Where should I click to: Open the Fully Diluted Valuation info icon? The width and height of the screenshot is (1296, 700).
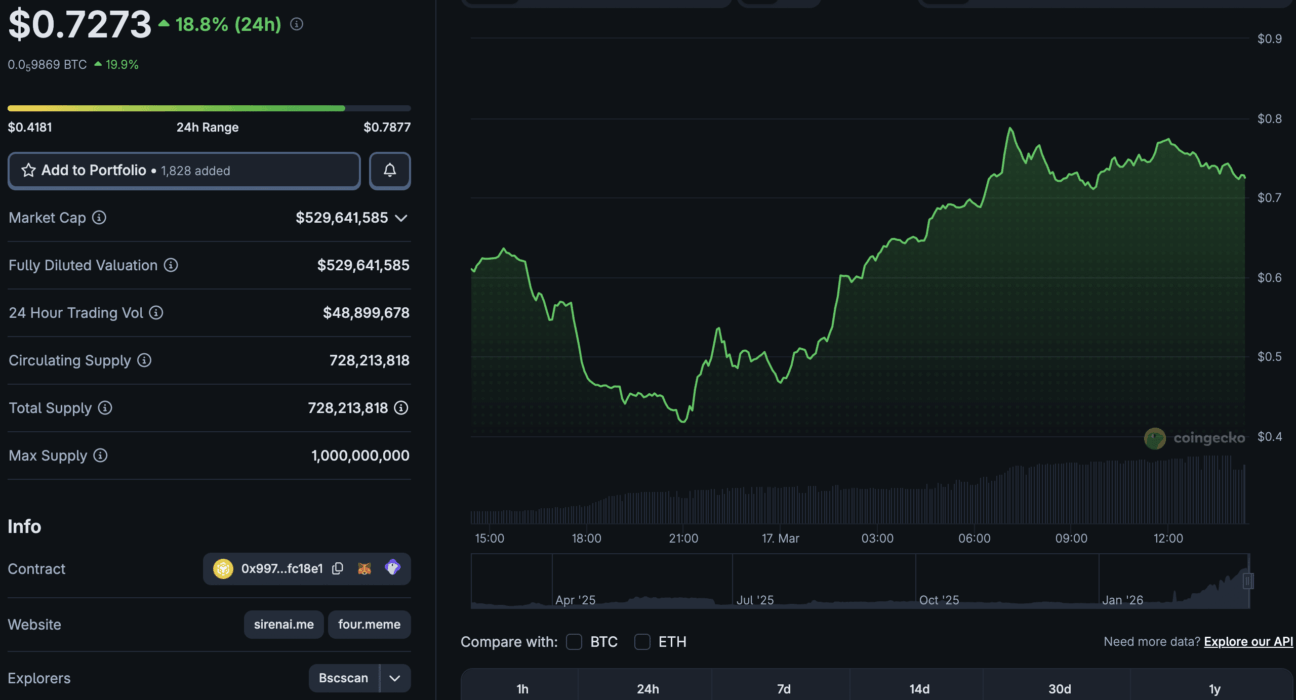click(x=171, y=266)
